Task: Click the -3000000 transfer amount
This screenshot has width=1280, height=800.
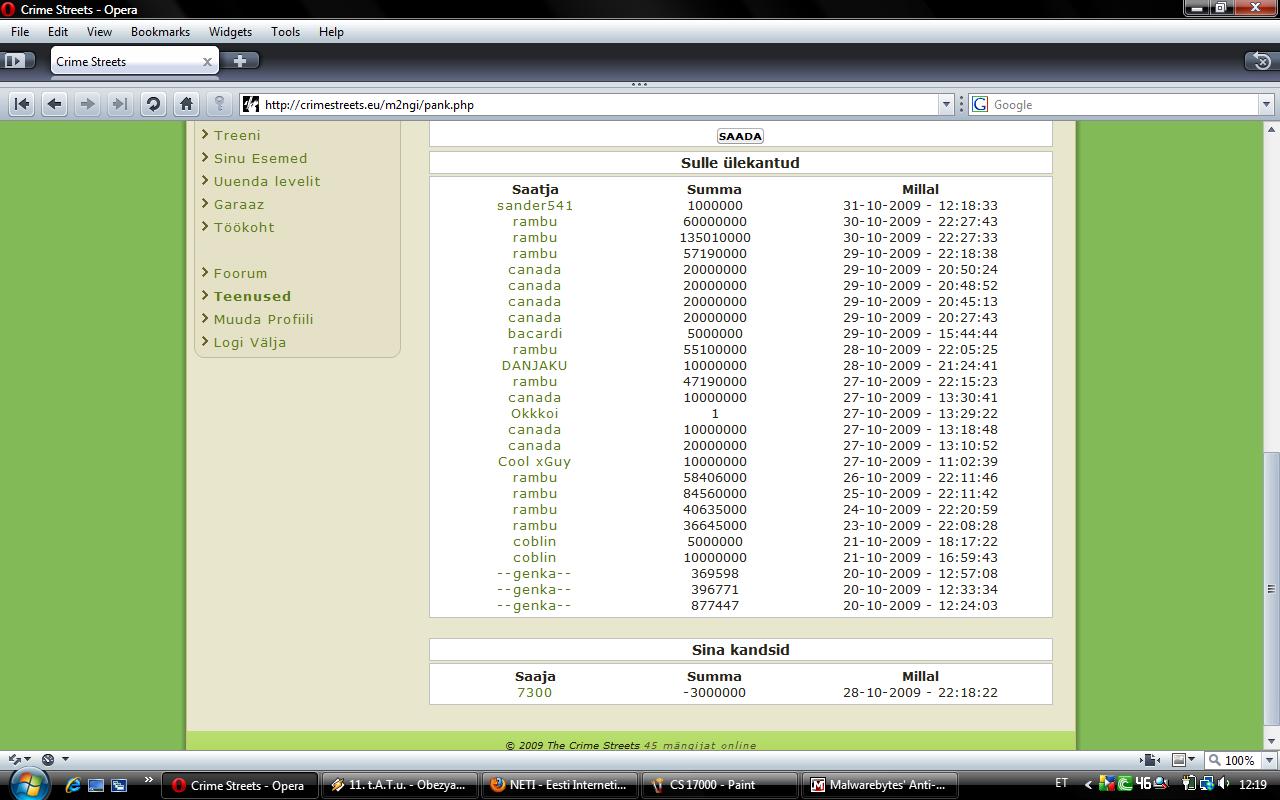Action: tap(715, 692)
